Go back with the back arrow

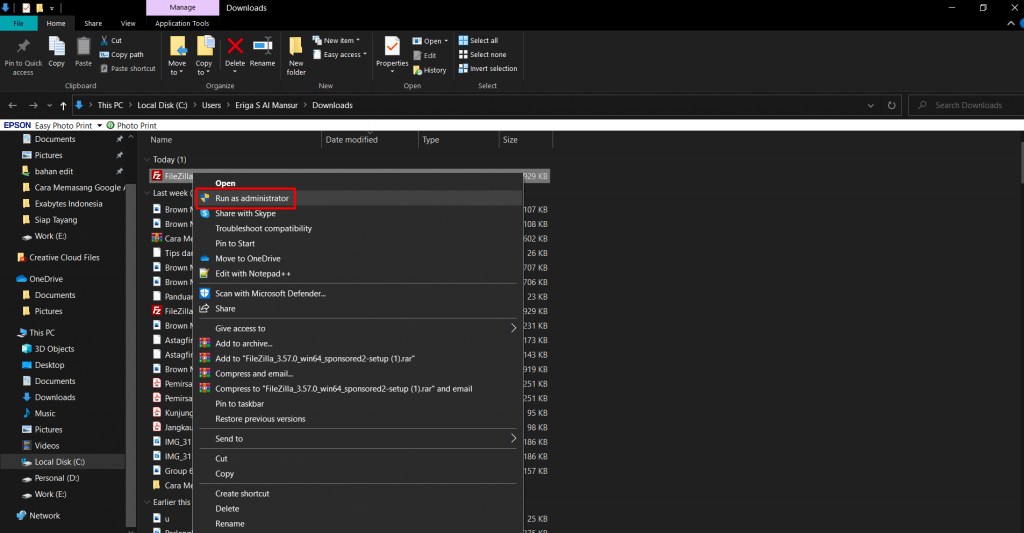[x=12, y=105]
